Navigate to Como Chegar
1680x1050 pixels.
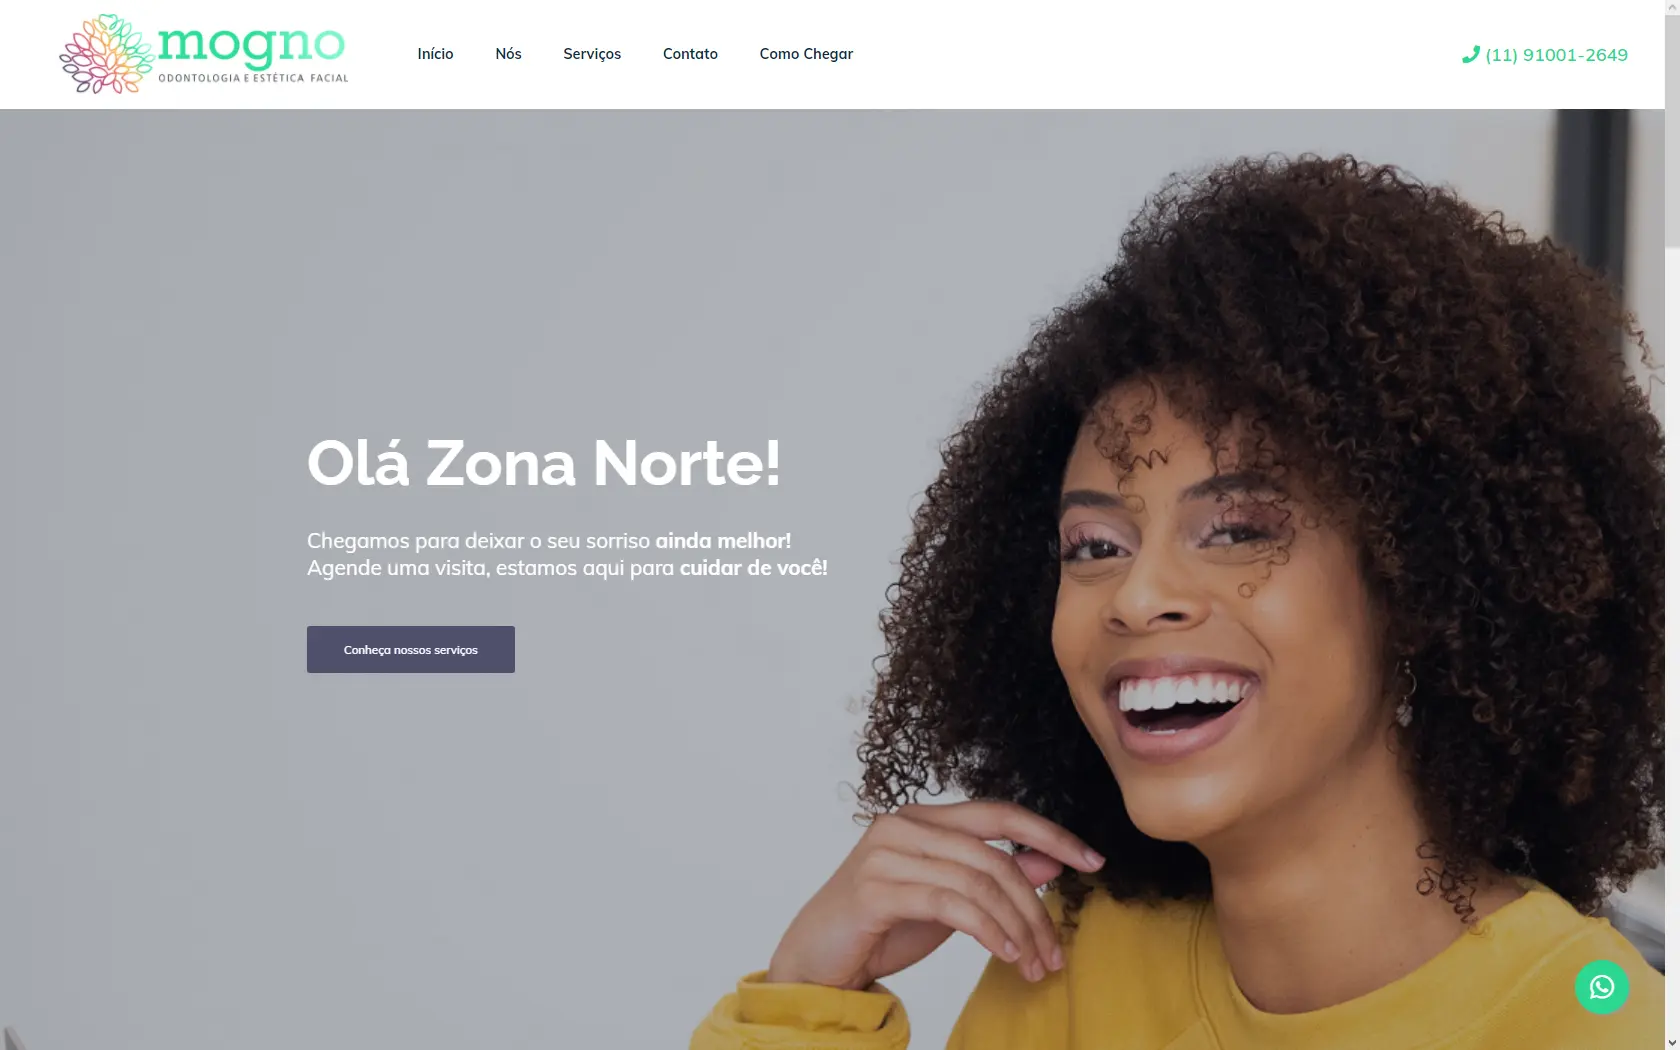tap(806, 54)
